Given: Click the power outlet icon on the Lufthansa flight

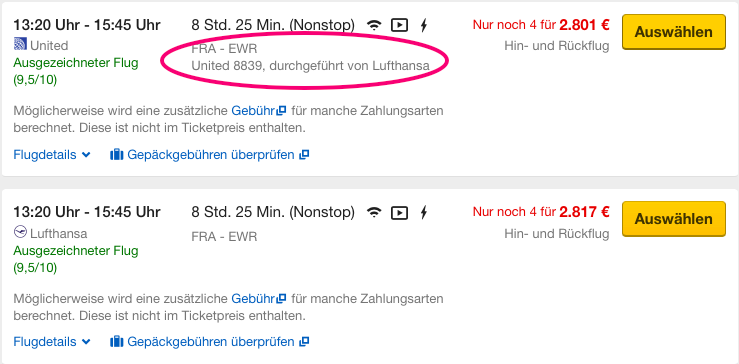Looking at the screenshot, I should (x=424, y=213).
